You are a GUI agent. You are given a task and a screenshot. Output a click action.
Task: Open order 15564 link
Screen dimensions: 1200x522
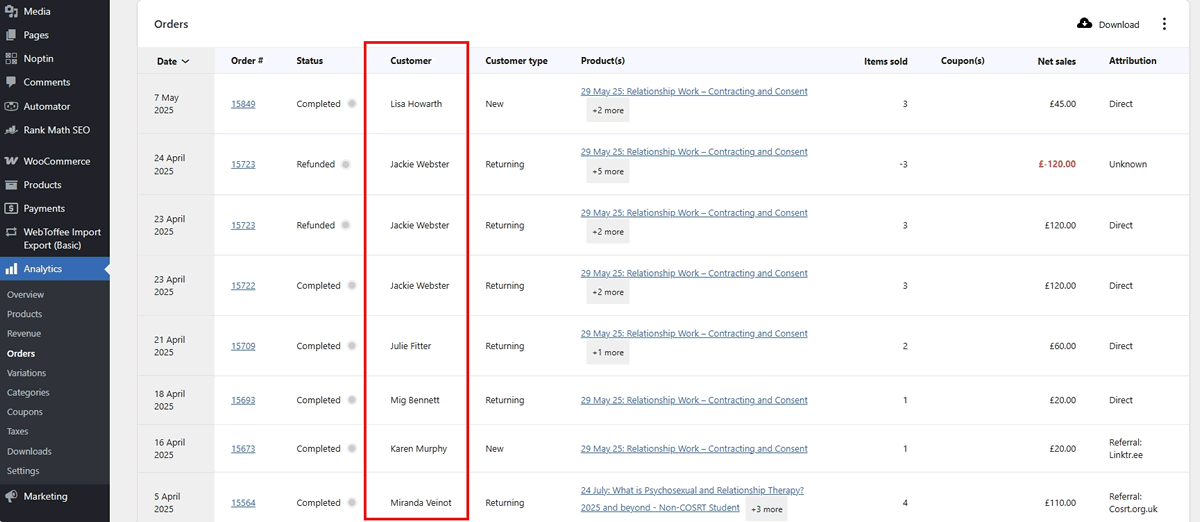pyautogui.click(x=243, y=503)
